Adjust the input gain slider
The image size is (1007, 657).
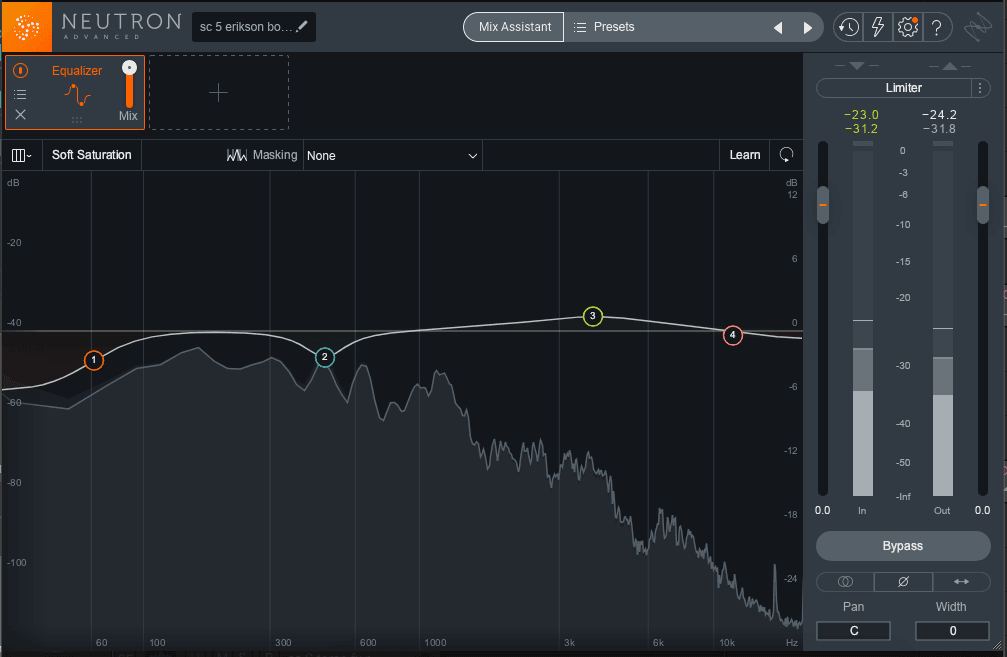pyautogui.click(x=823, y=205)
